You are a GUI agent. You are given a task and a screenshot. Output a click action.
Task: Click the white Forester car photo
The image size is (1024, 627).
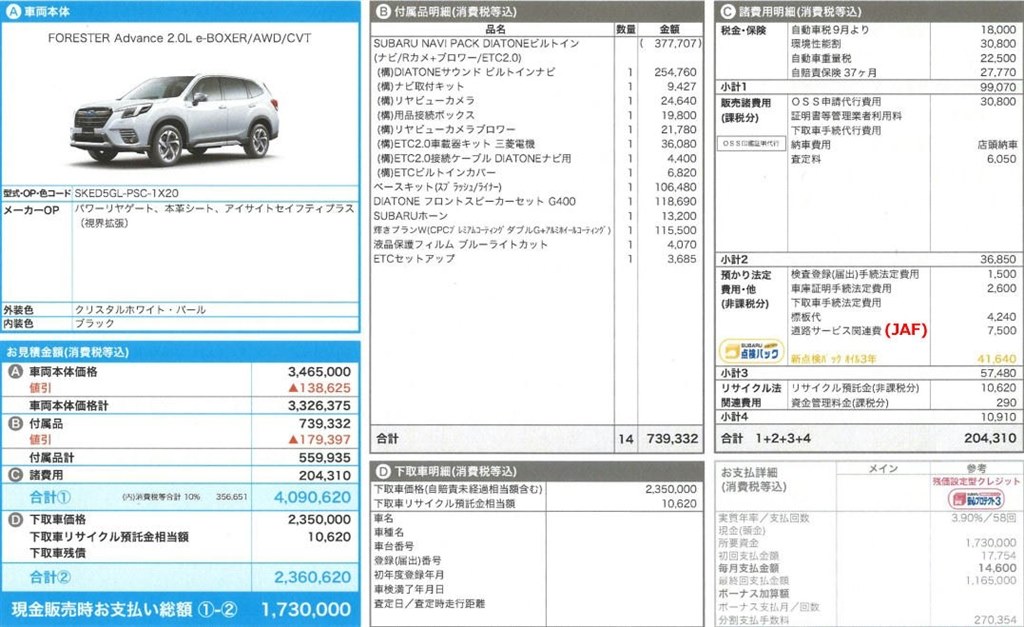pyautogui.click(x=174, y=119)
